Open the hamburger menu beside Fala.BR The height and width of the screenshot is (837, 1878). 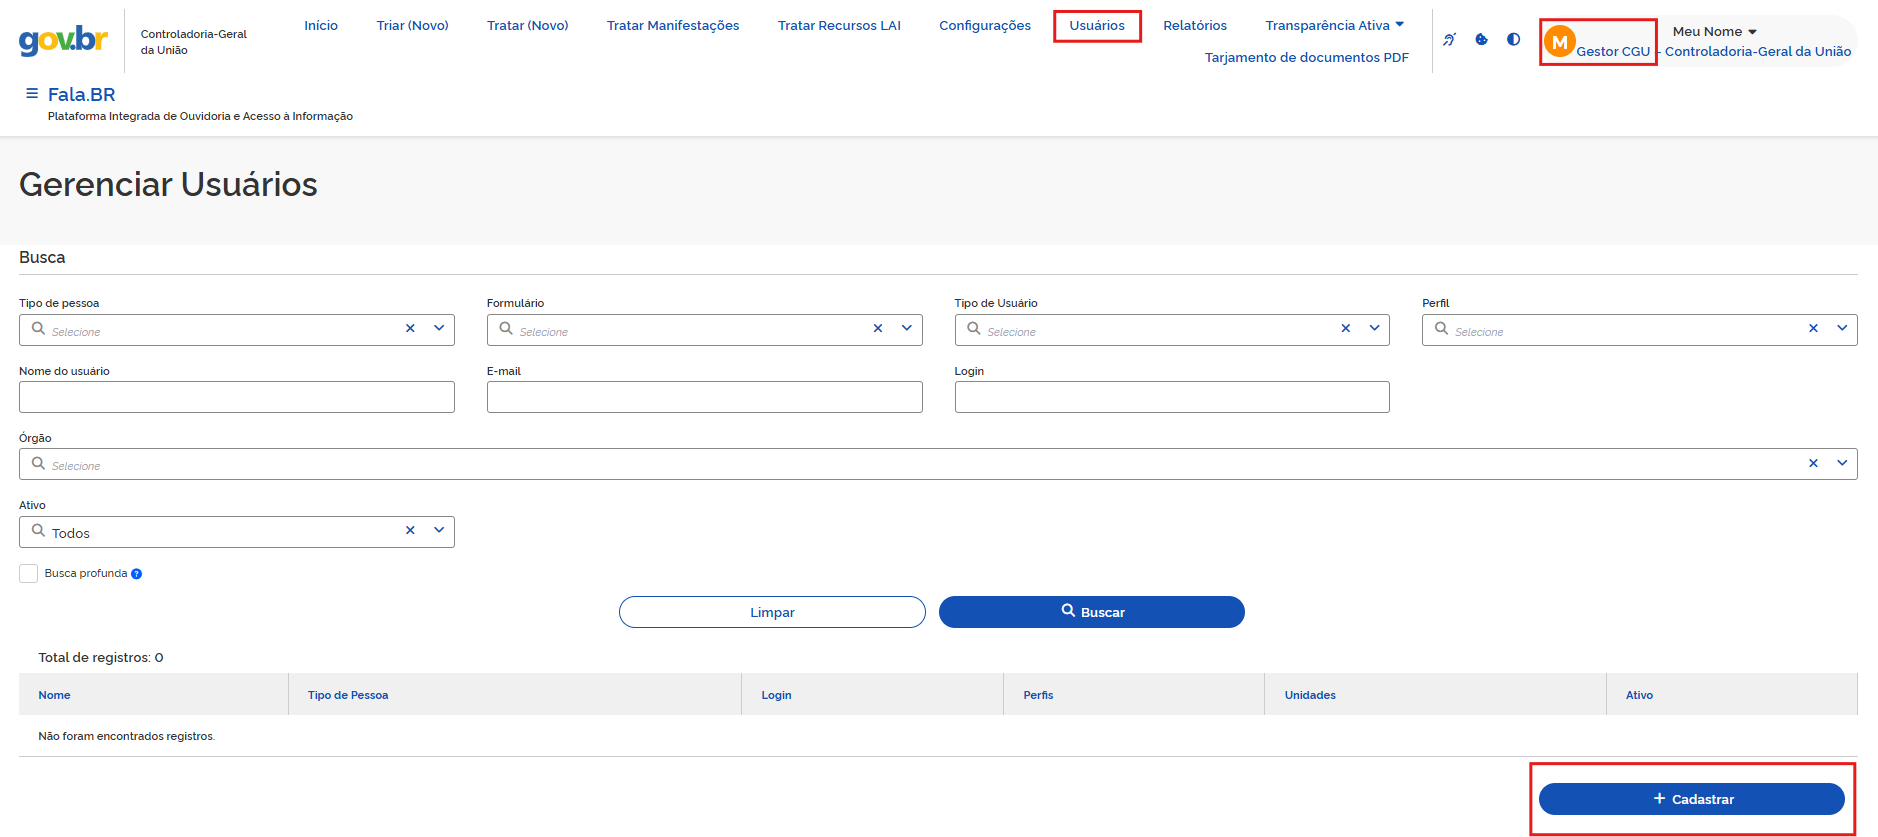click(x=32, y=94)
